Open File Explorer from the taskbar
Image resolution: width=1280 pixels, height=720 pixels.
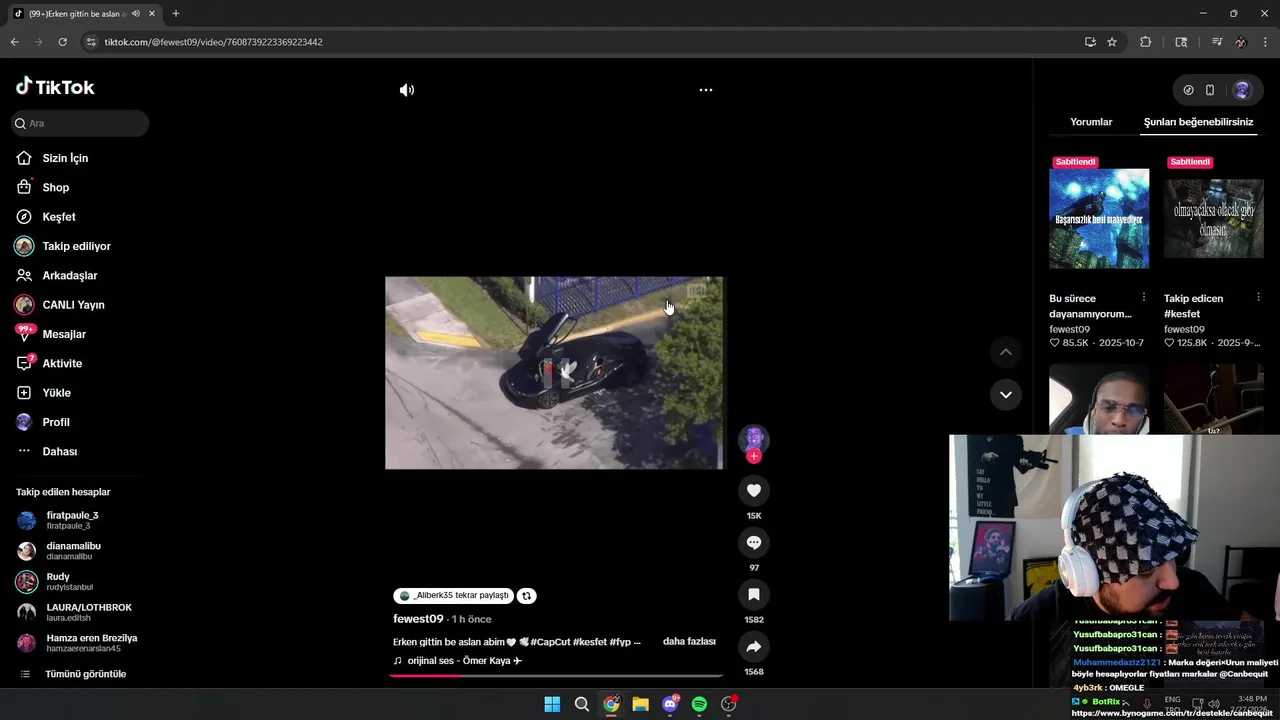click(x=640, y=704)
